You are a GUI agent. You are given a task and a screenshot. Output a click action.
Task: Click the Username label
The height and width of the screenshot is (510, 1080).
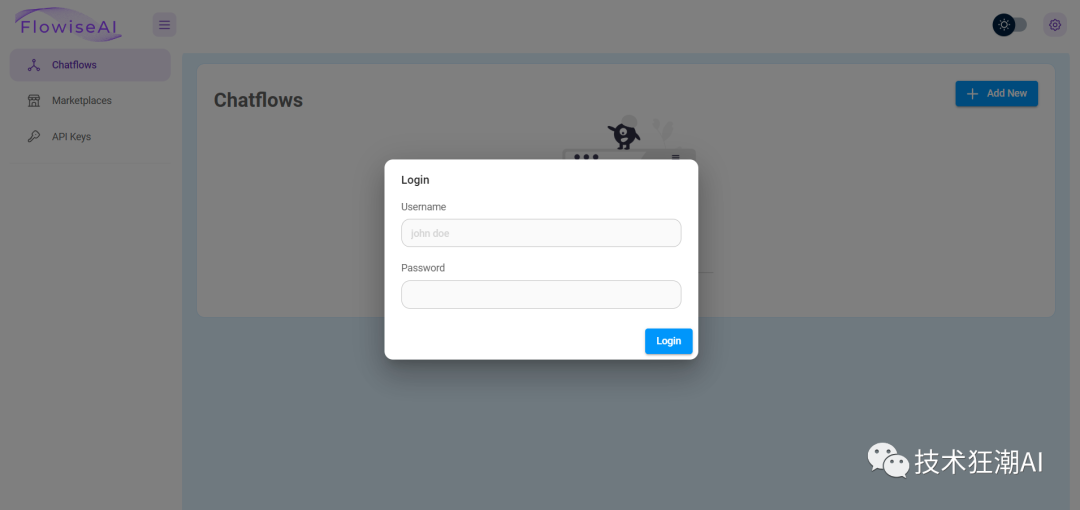(424, 207)
